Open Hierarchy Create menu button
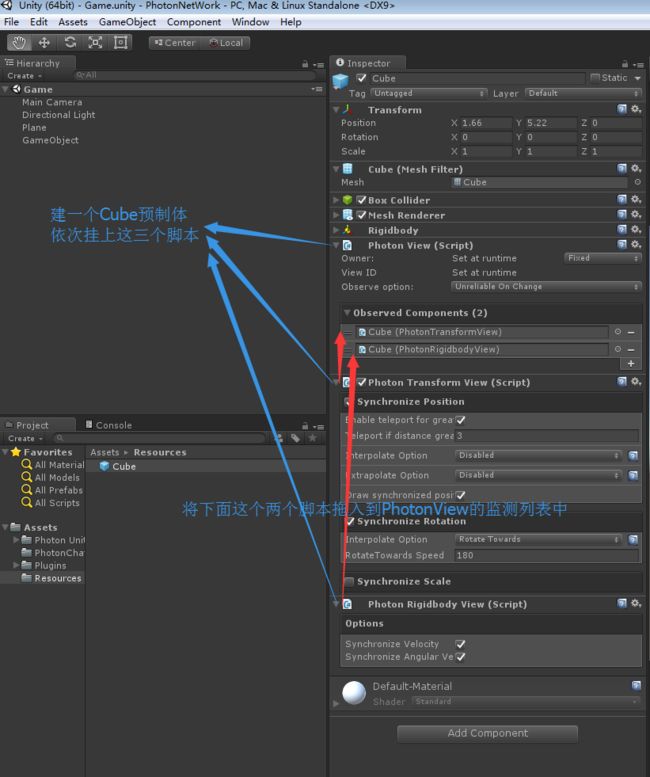Viewport: 650px width, 777px height. (x=24, y=76)
